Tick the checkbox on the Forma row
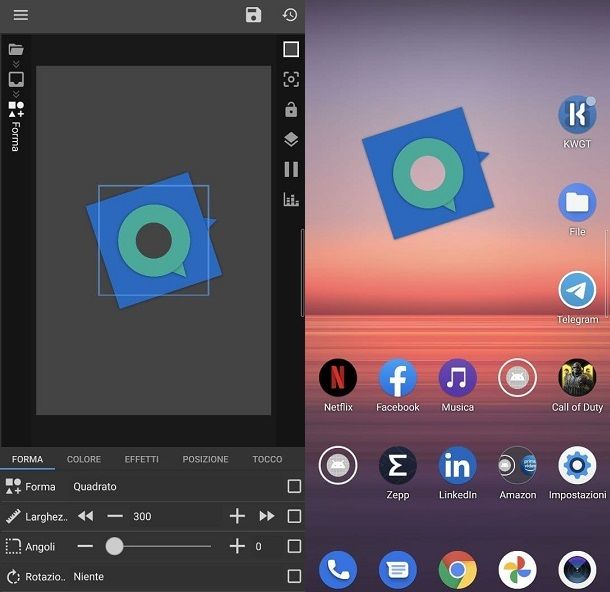This screenshot has width=610, height=592. pos(294,486)
